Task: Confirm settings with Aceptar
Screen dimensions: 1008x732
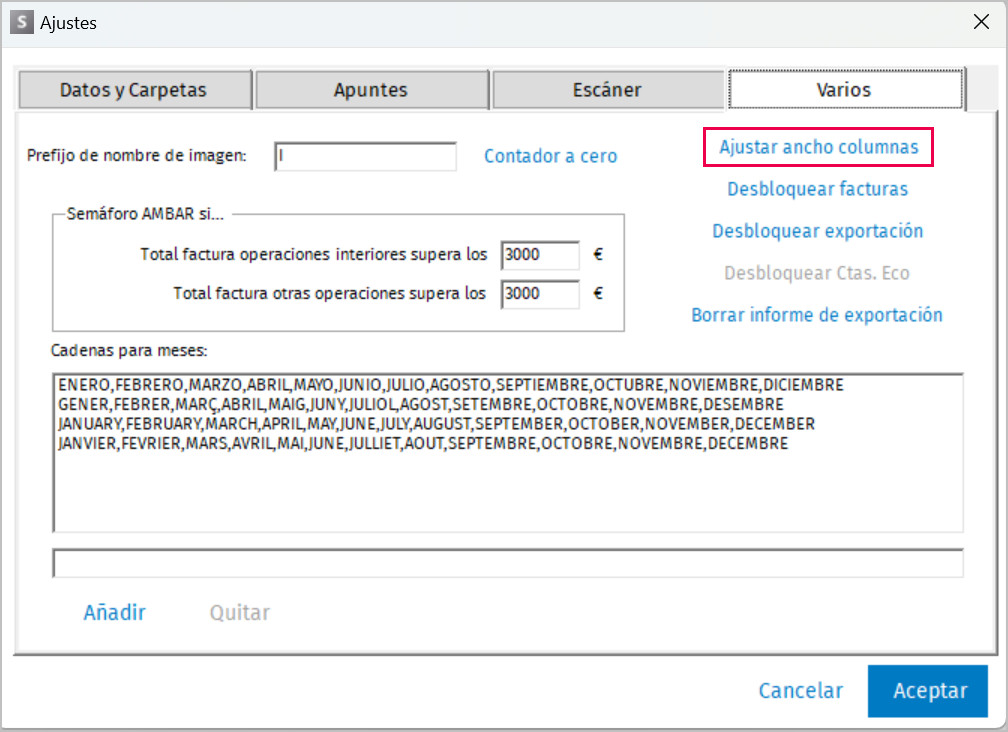Action: 928,691
